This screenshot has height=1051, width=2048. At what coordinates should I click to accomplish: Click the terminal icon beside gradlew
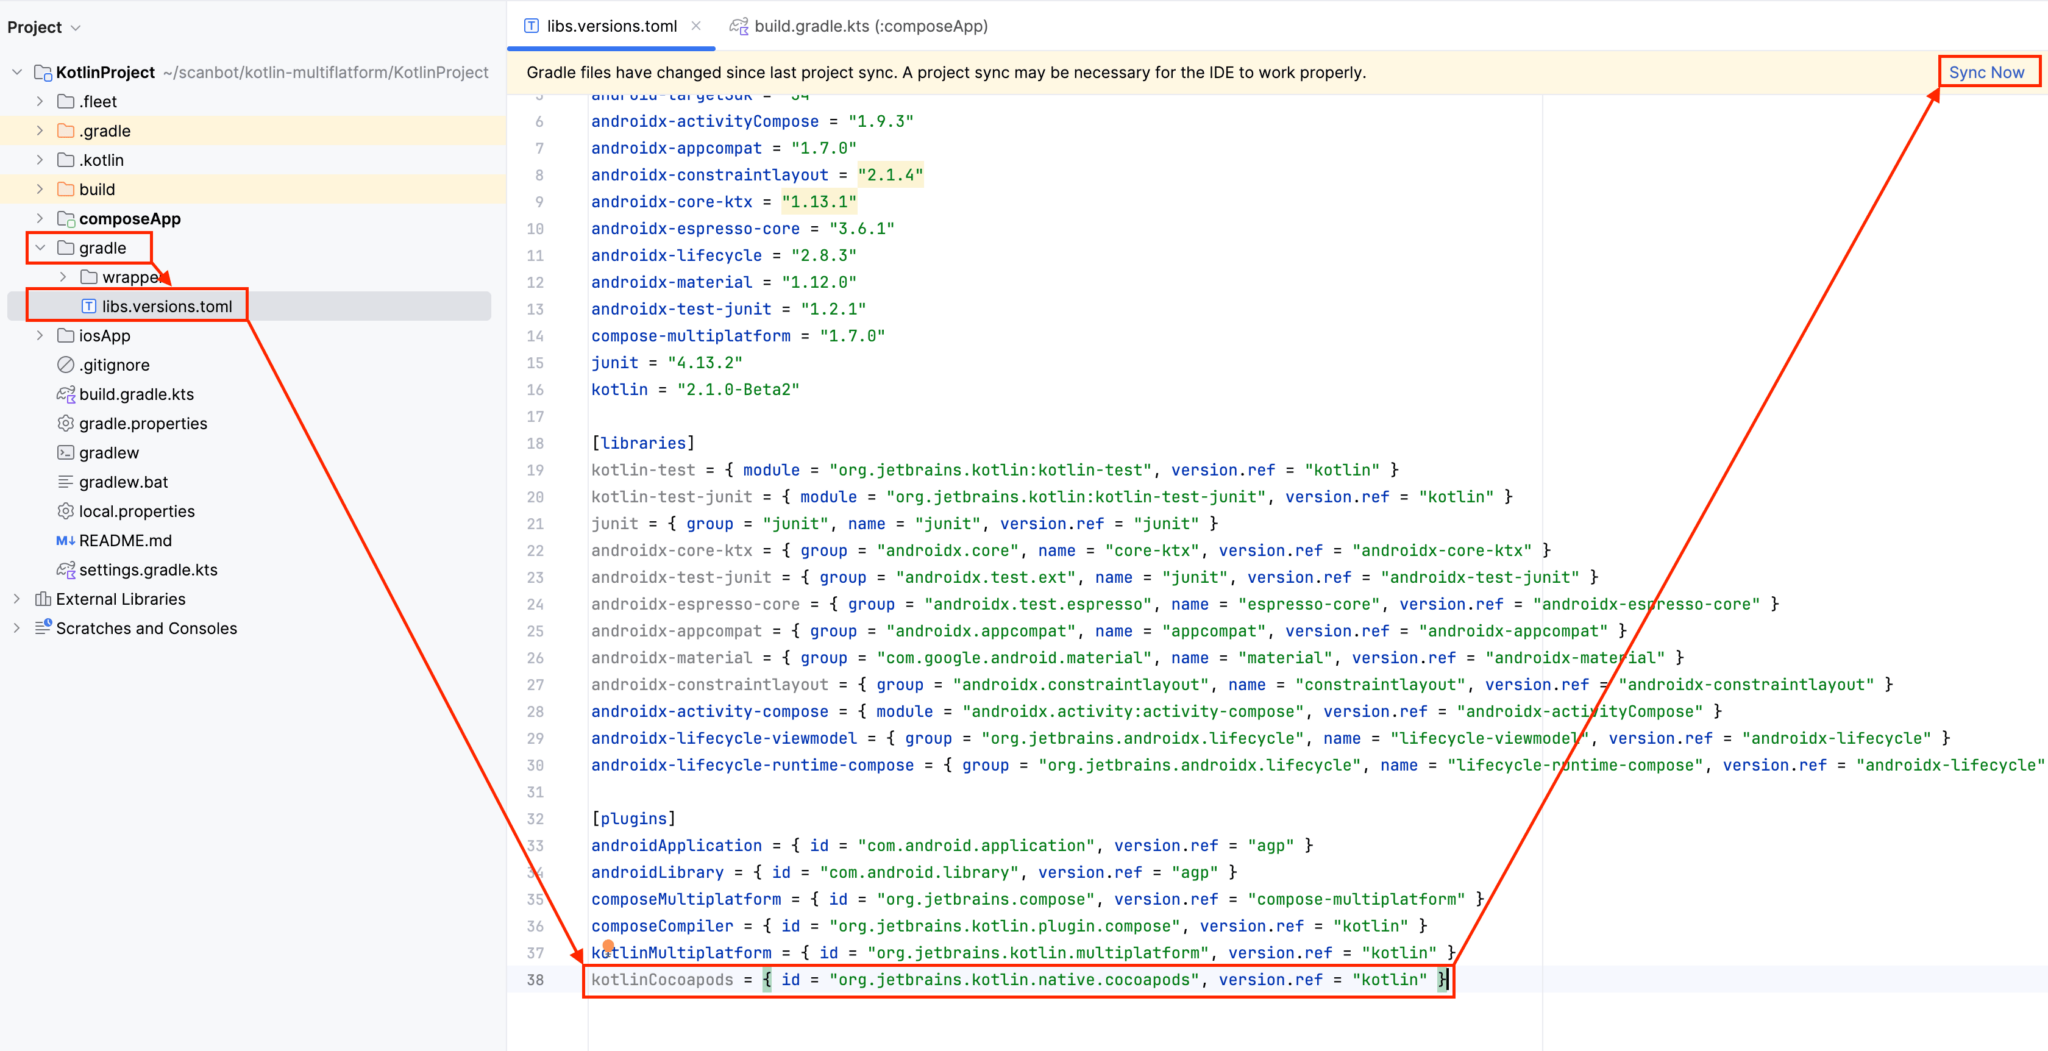click(65, 452)
